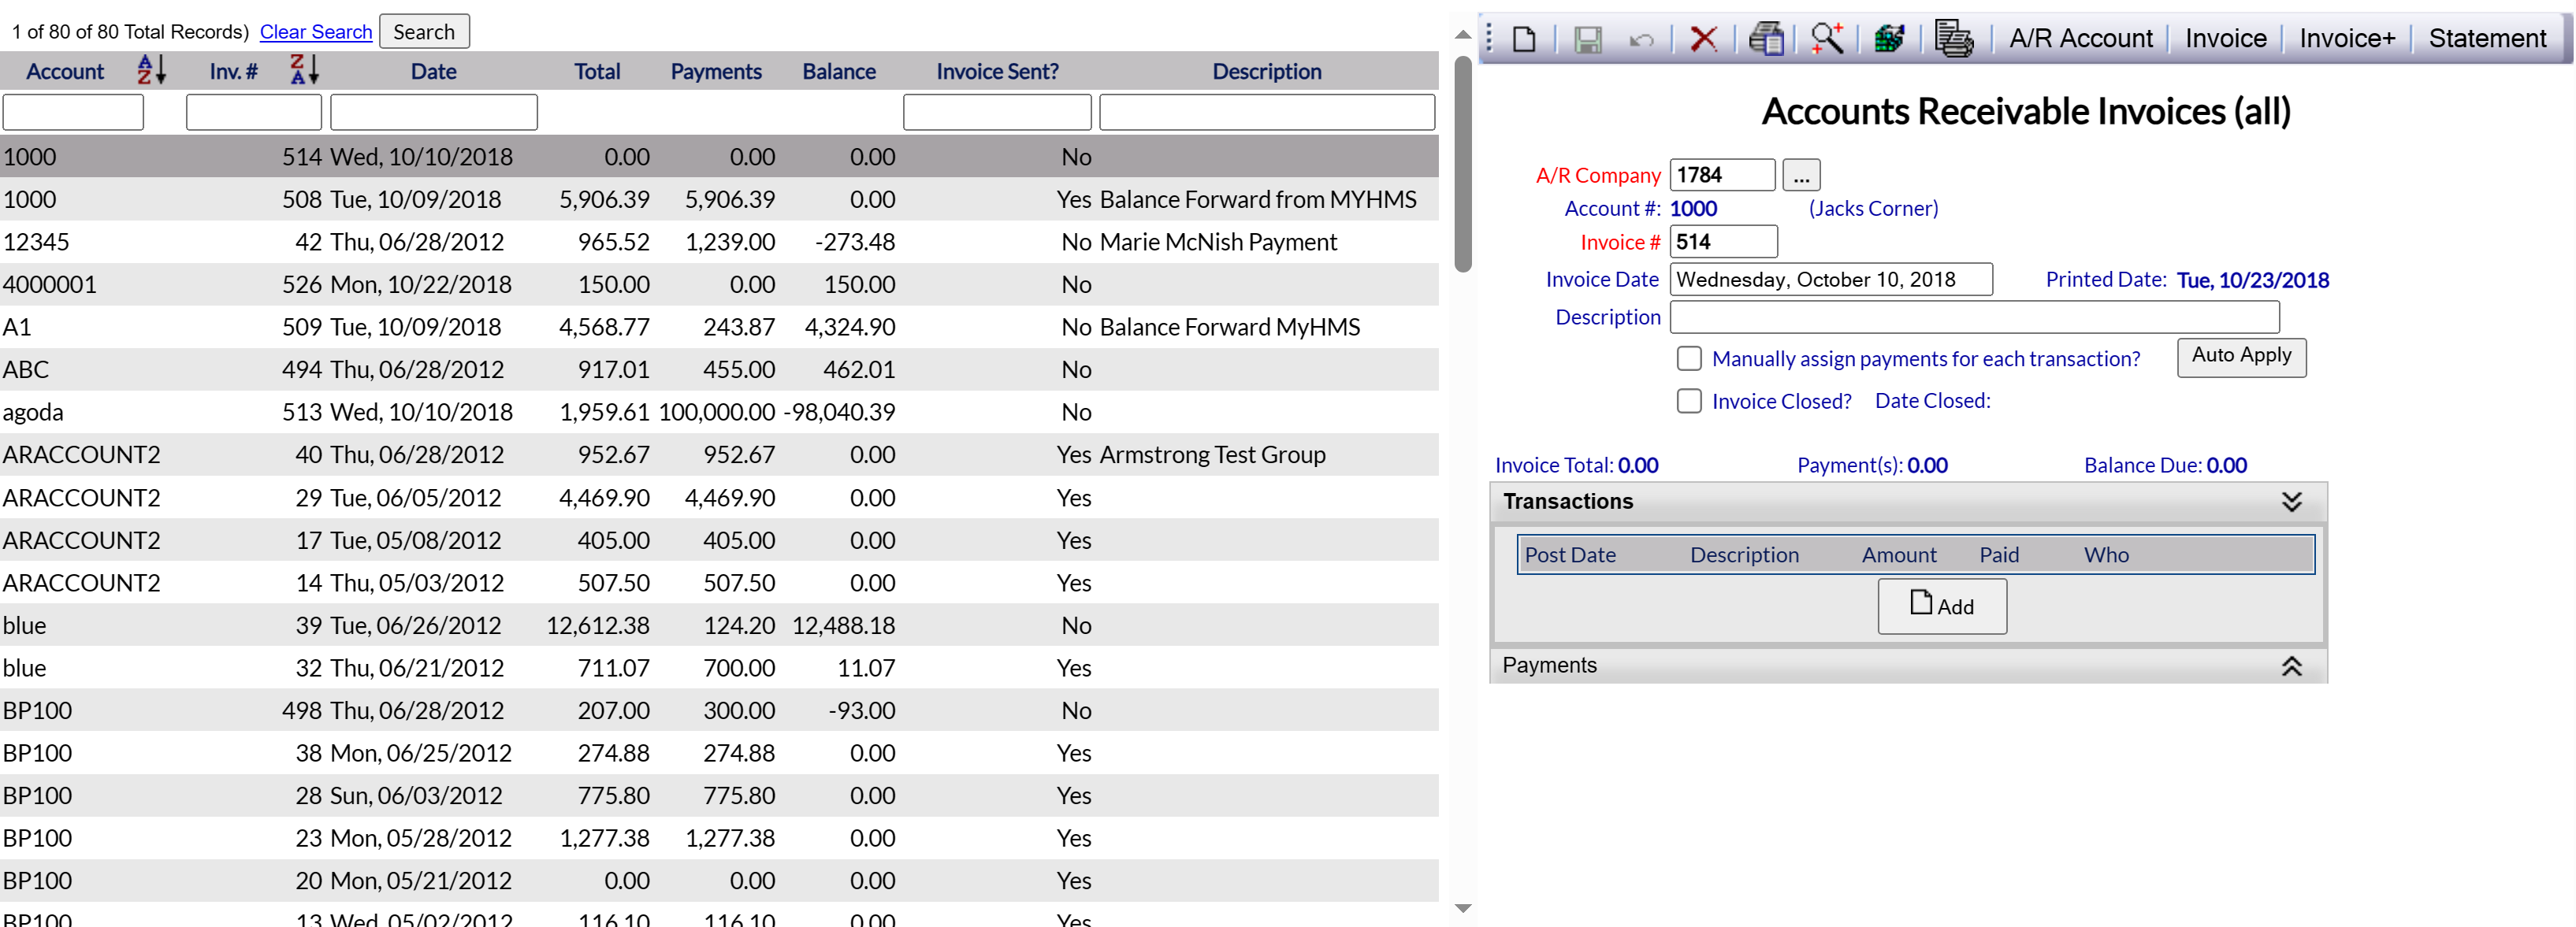Viewport: 2576px width, 927px height.
Task: Click the Transactions section header title
Action: pyautogui.click(x=1567, y=502)
